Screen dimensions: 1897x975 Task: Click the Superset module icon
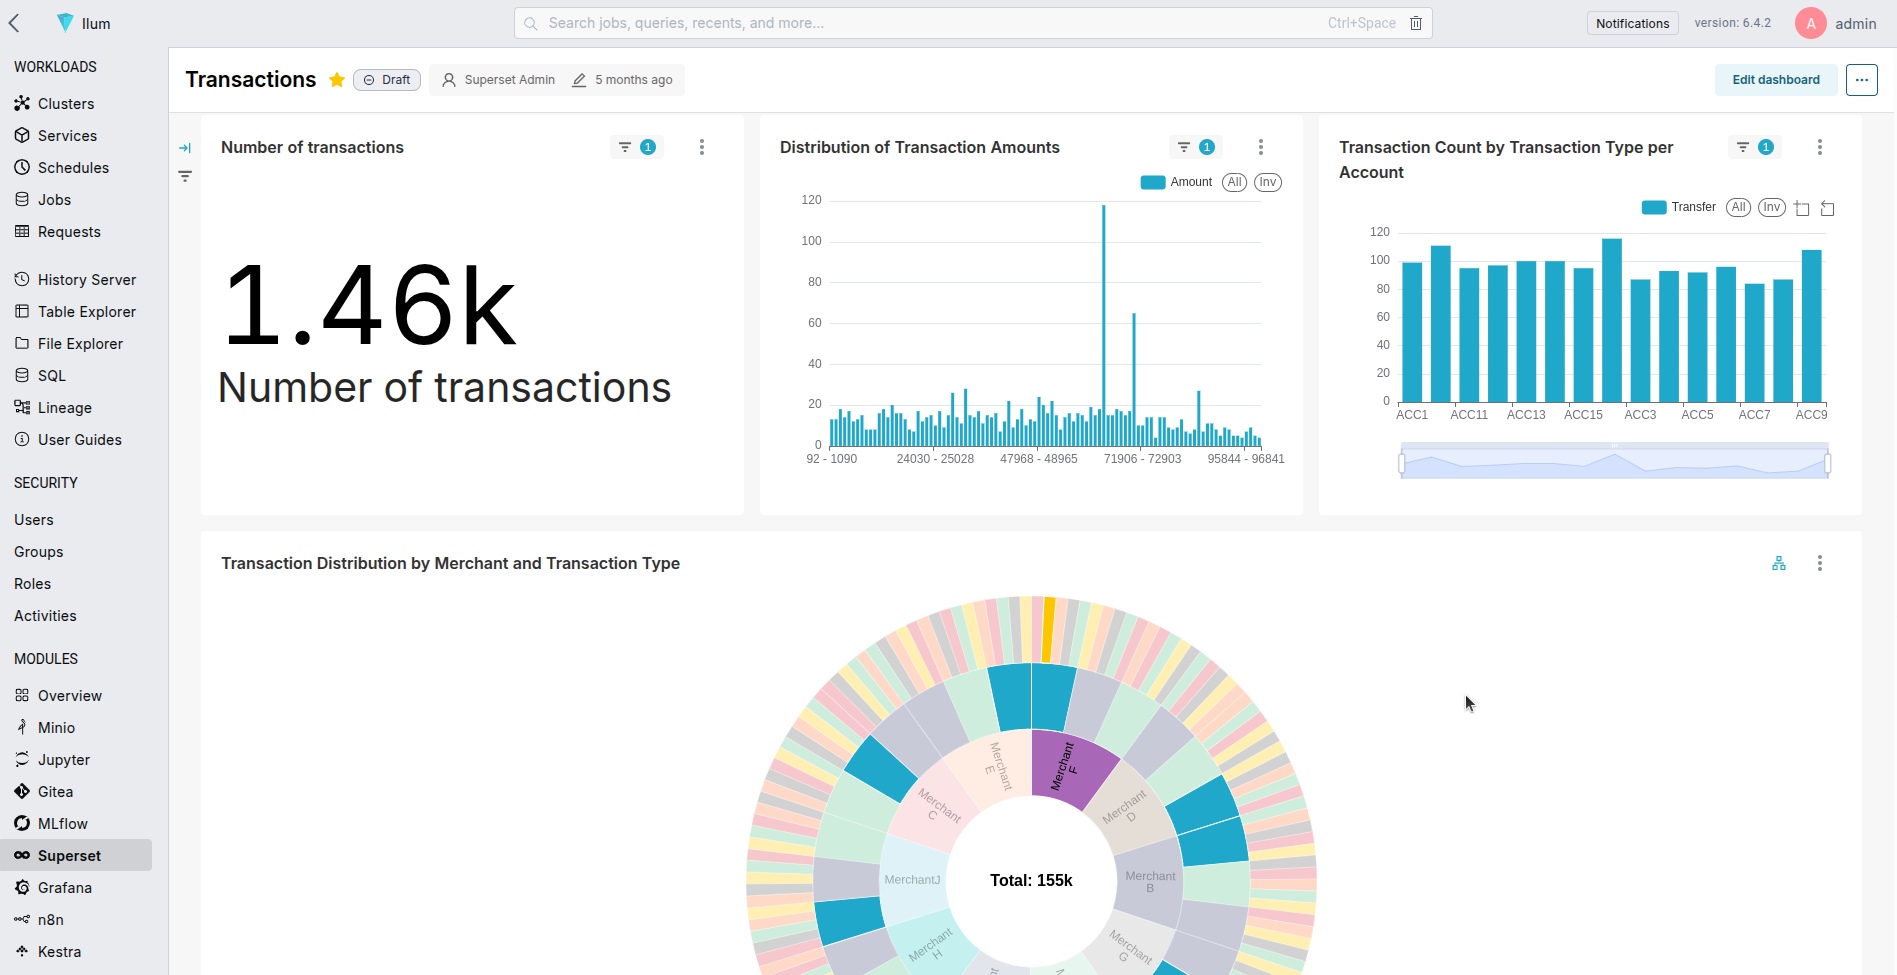click(x=22, y=856)
